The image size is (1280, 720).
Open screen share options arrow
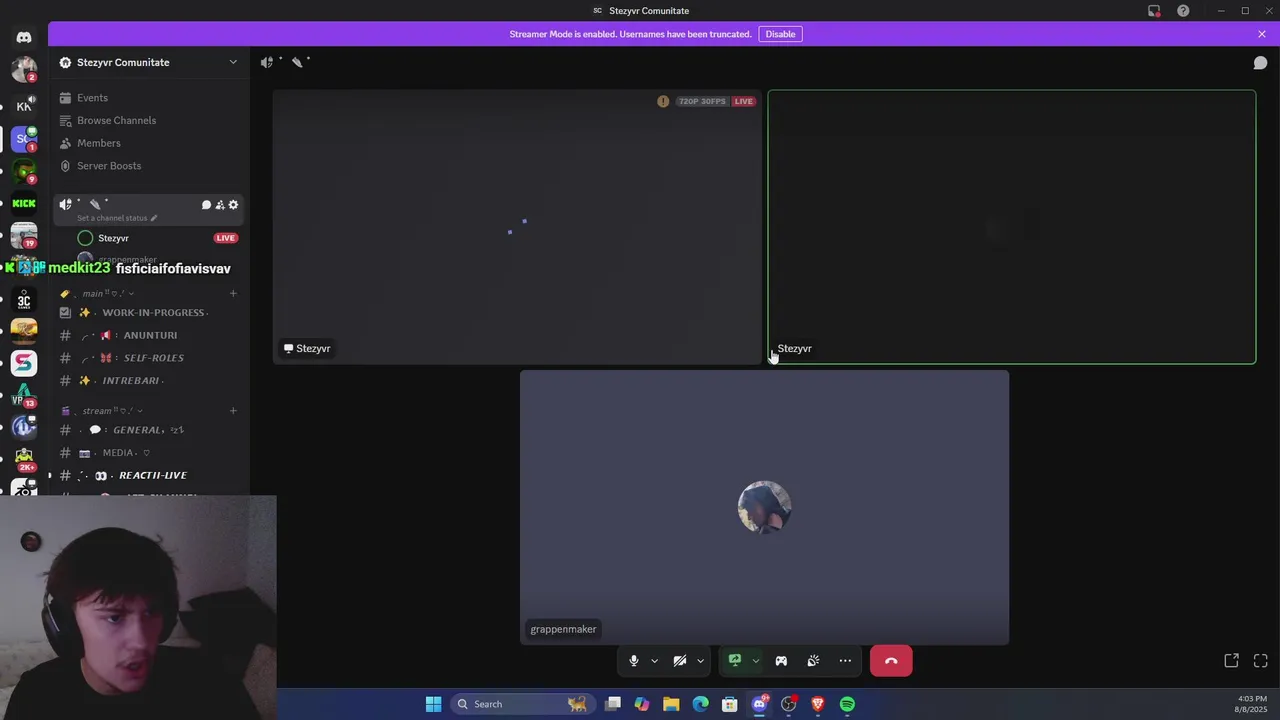[755, 661]
